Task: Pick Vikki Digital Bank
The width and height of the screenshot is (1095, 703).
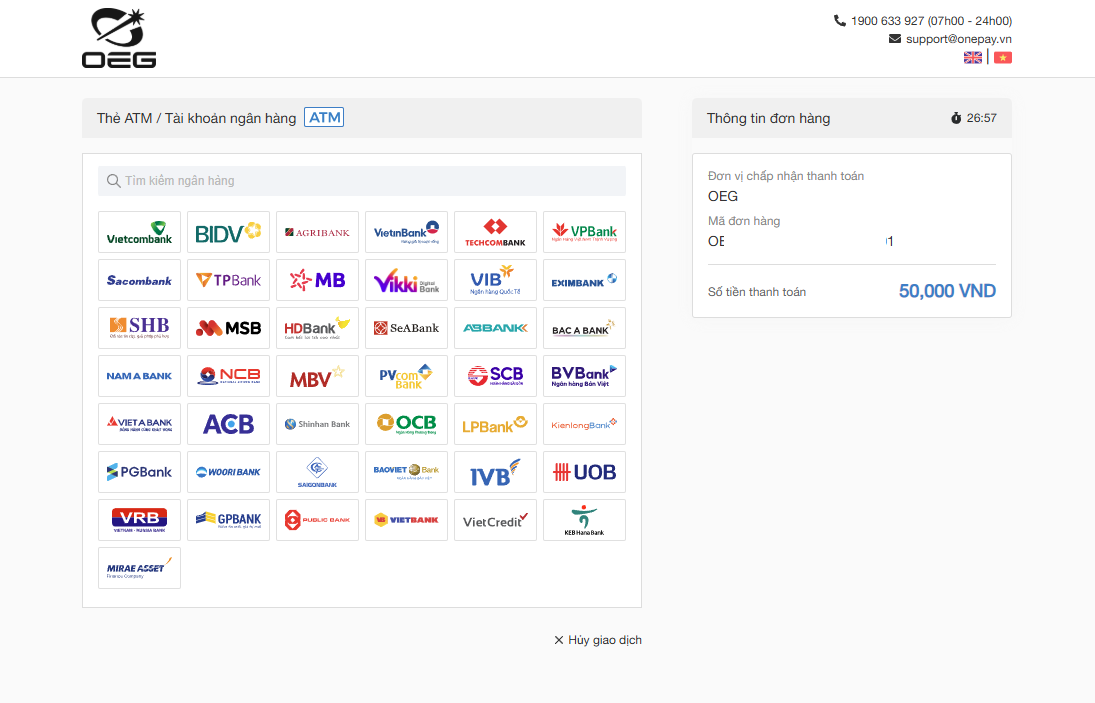Action: coord(406,280)
